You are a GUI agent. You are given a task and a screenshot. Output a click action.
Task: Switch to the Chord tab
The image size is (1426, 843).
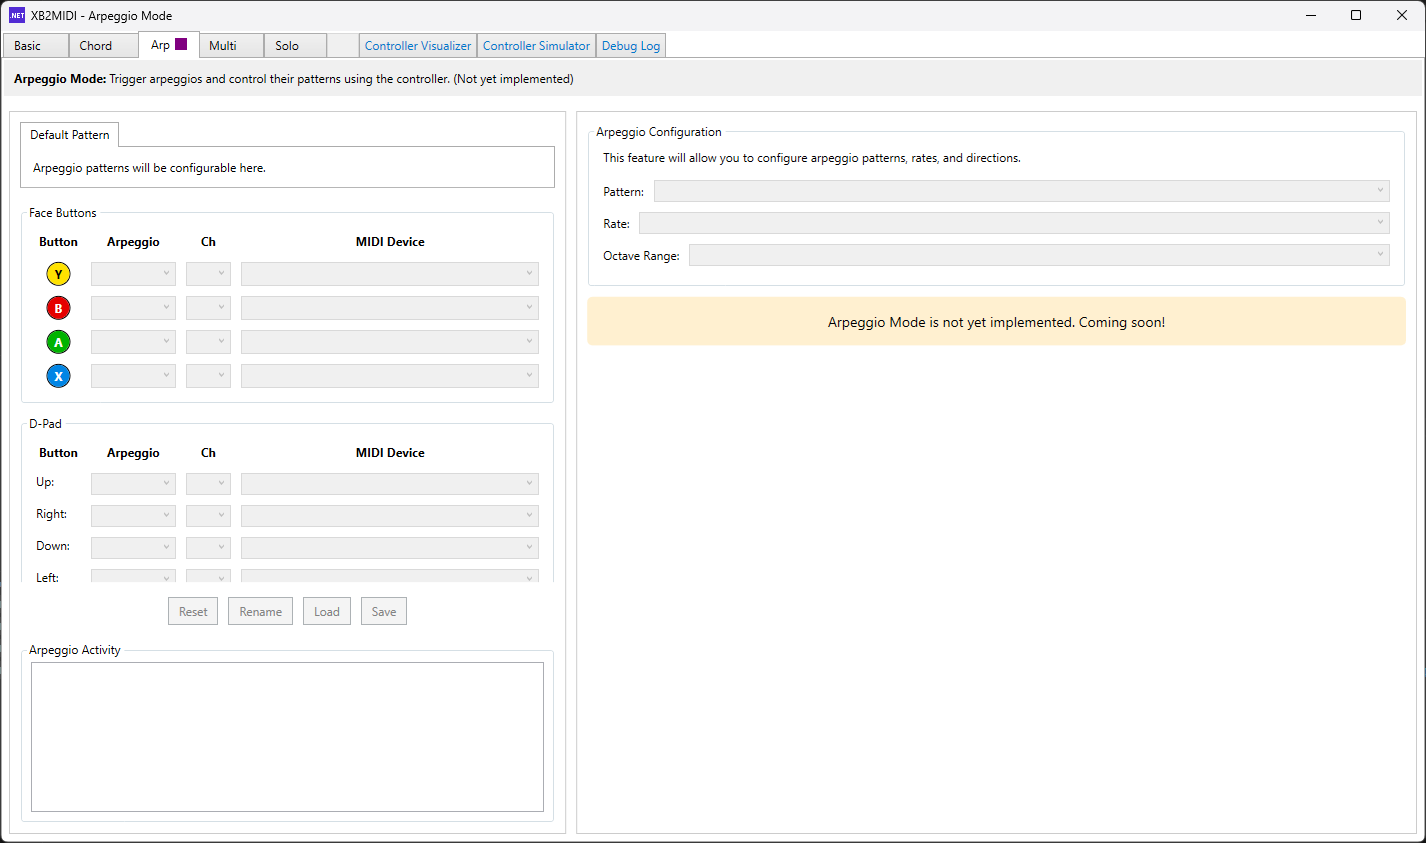(96, 46)
